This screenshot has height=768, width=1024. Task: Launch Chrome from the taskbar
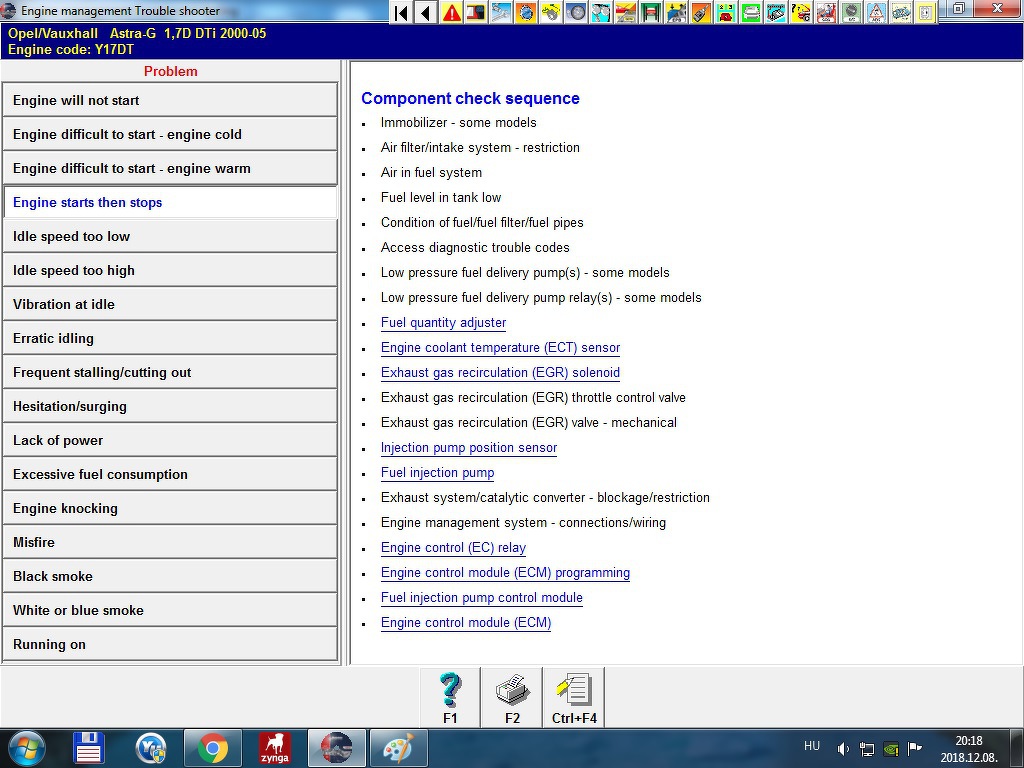[x=213, y=748]
